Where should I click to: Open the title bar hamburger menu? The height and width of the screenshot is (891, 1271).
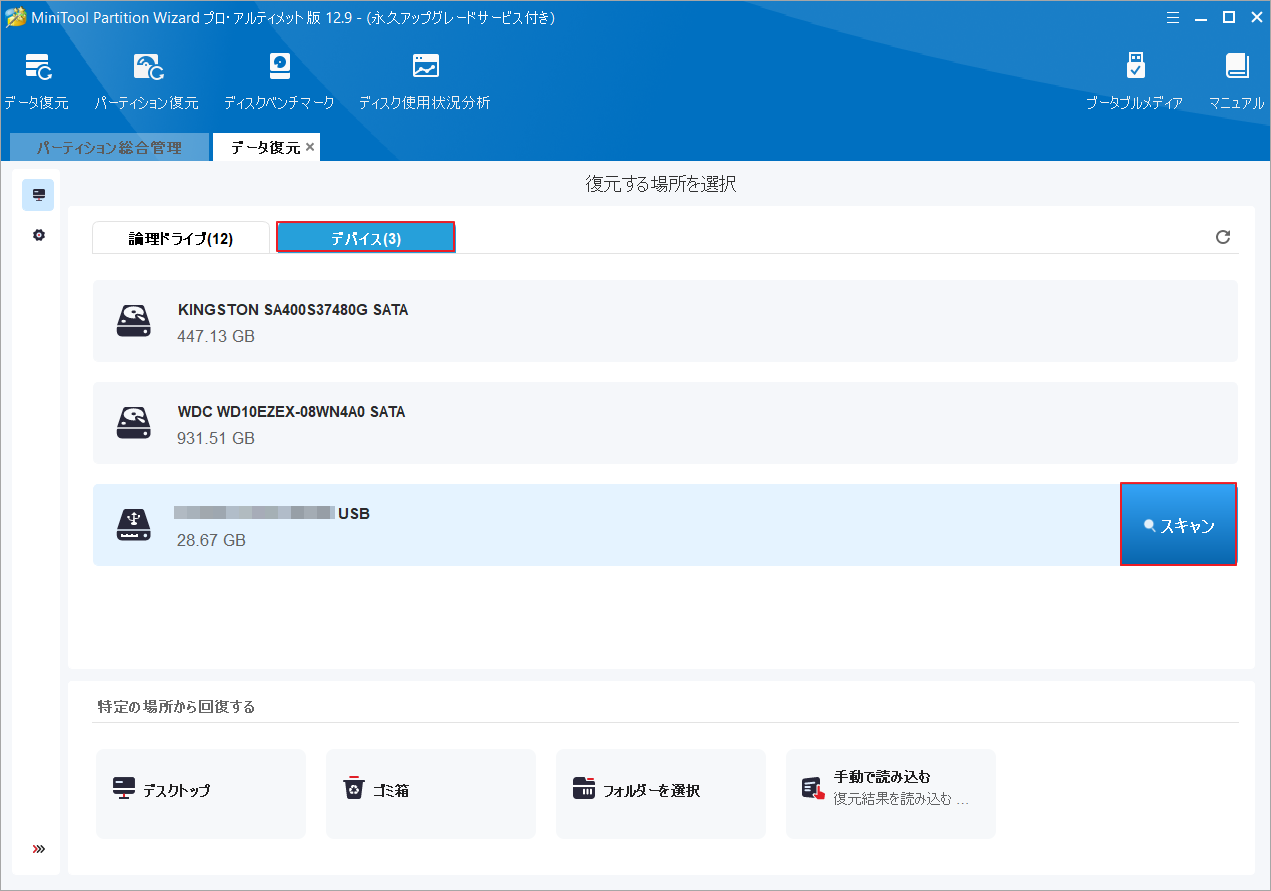click(x=1171, y=17)
